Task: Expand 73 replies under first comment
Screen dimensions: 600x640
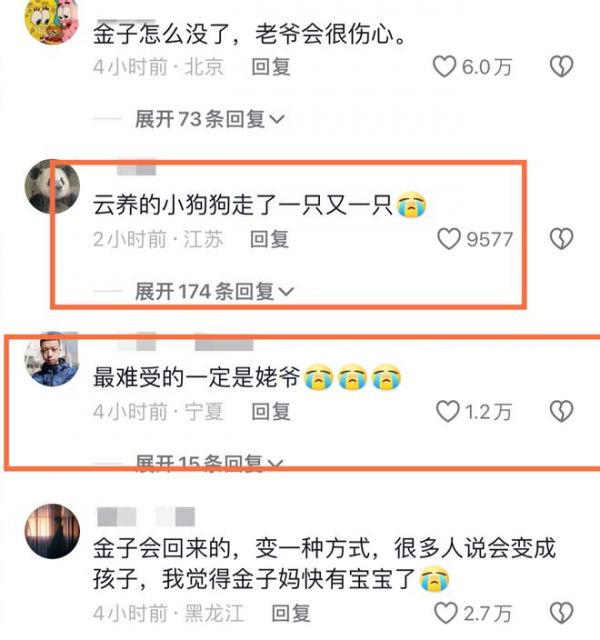Action: tap(210, 119)
